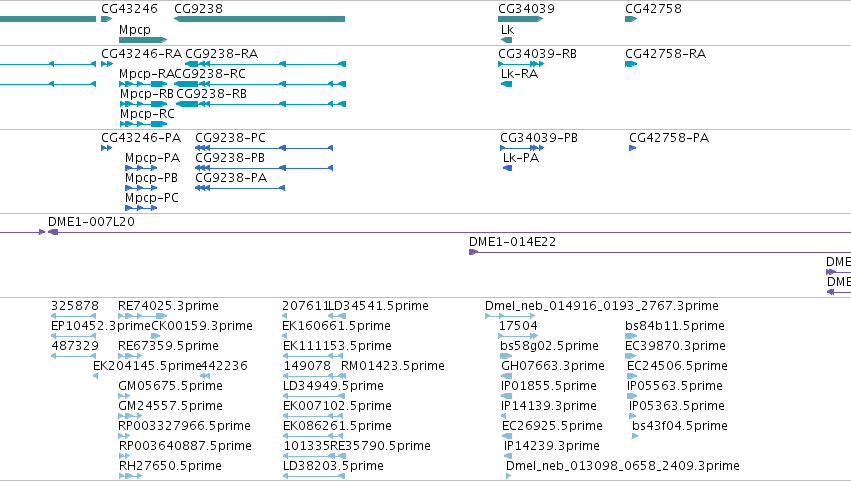Click transcript CG43246-RA

(x=141, y=54)
